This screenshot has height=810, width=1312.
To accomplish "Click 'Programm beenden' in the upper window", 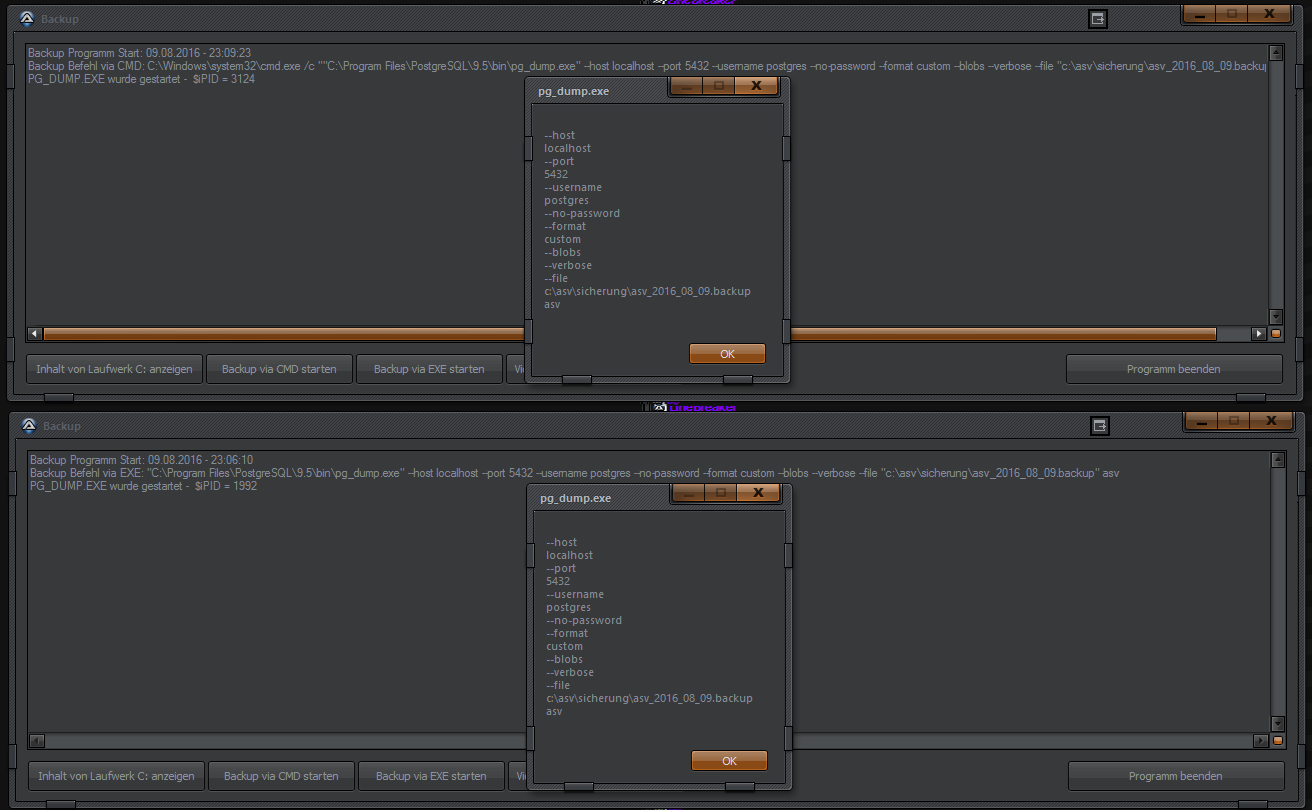I will tap(1173, 369).
